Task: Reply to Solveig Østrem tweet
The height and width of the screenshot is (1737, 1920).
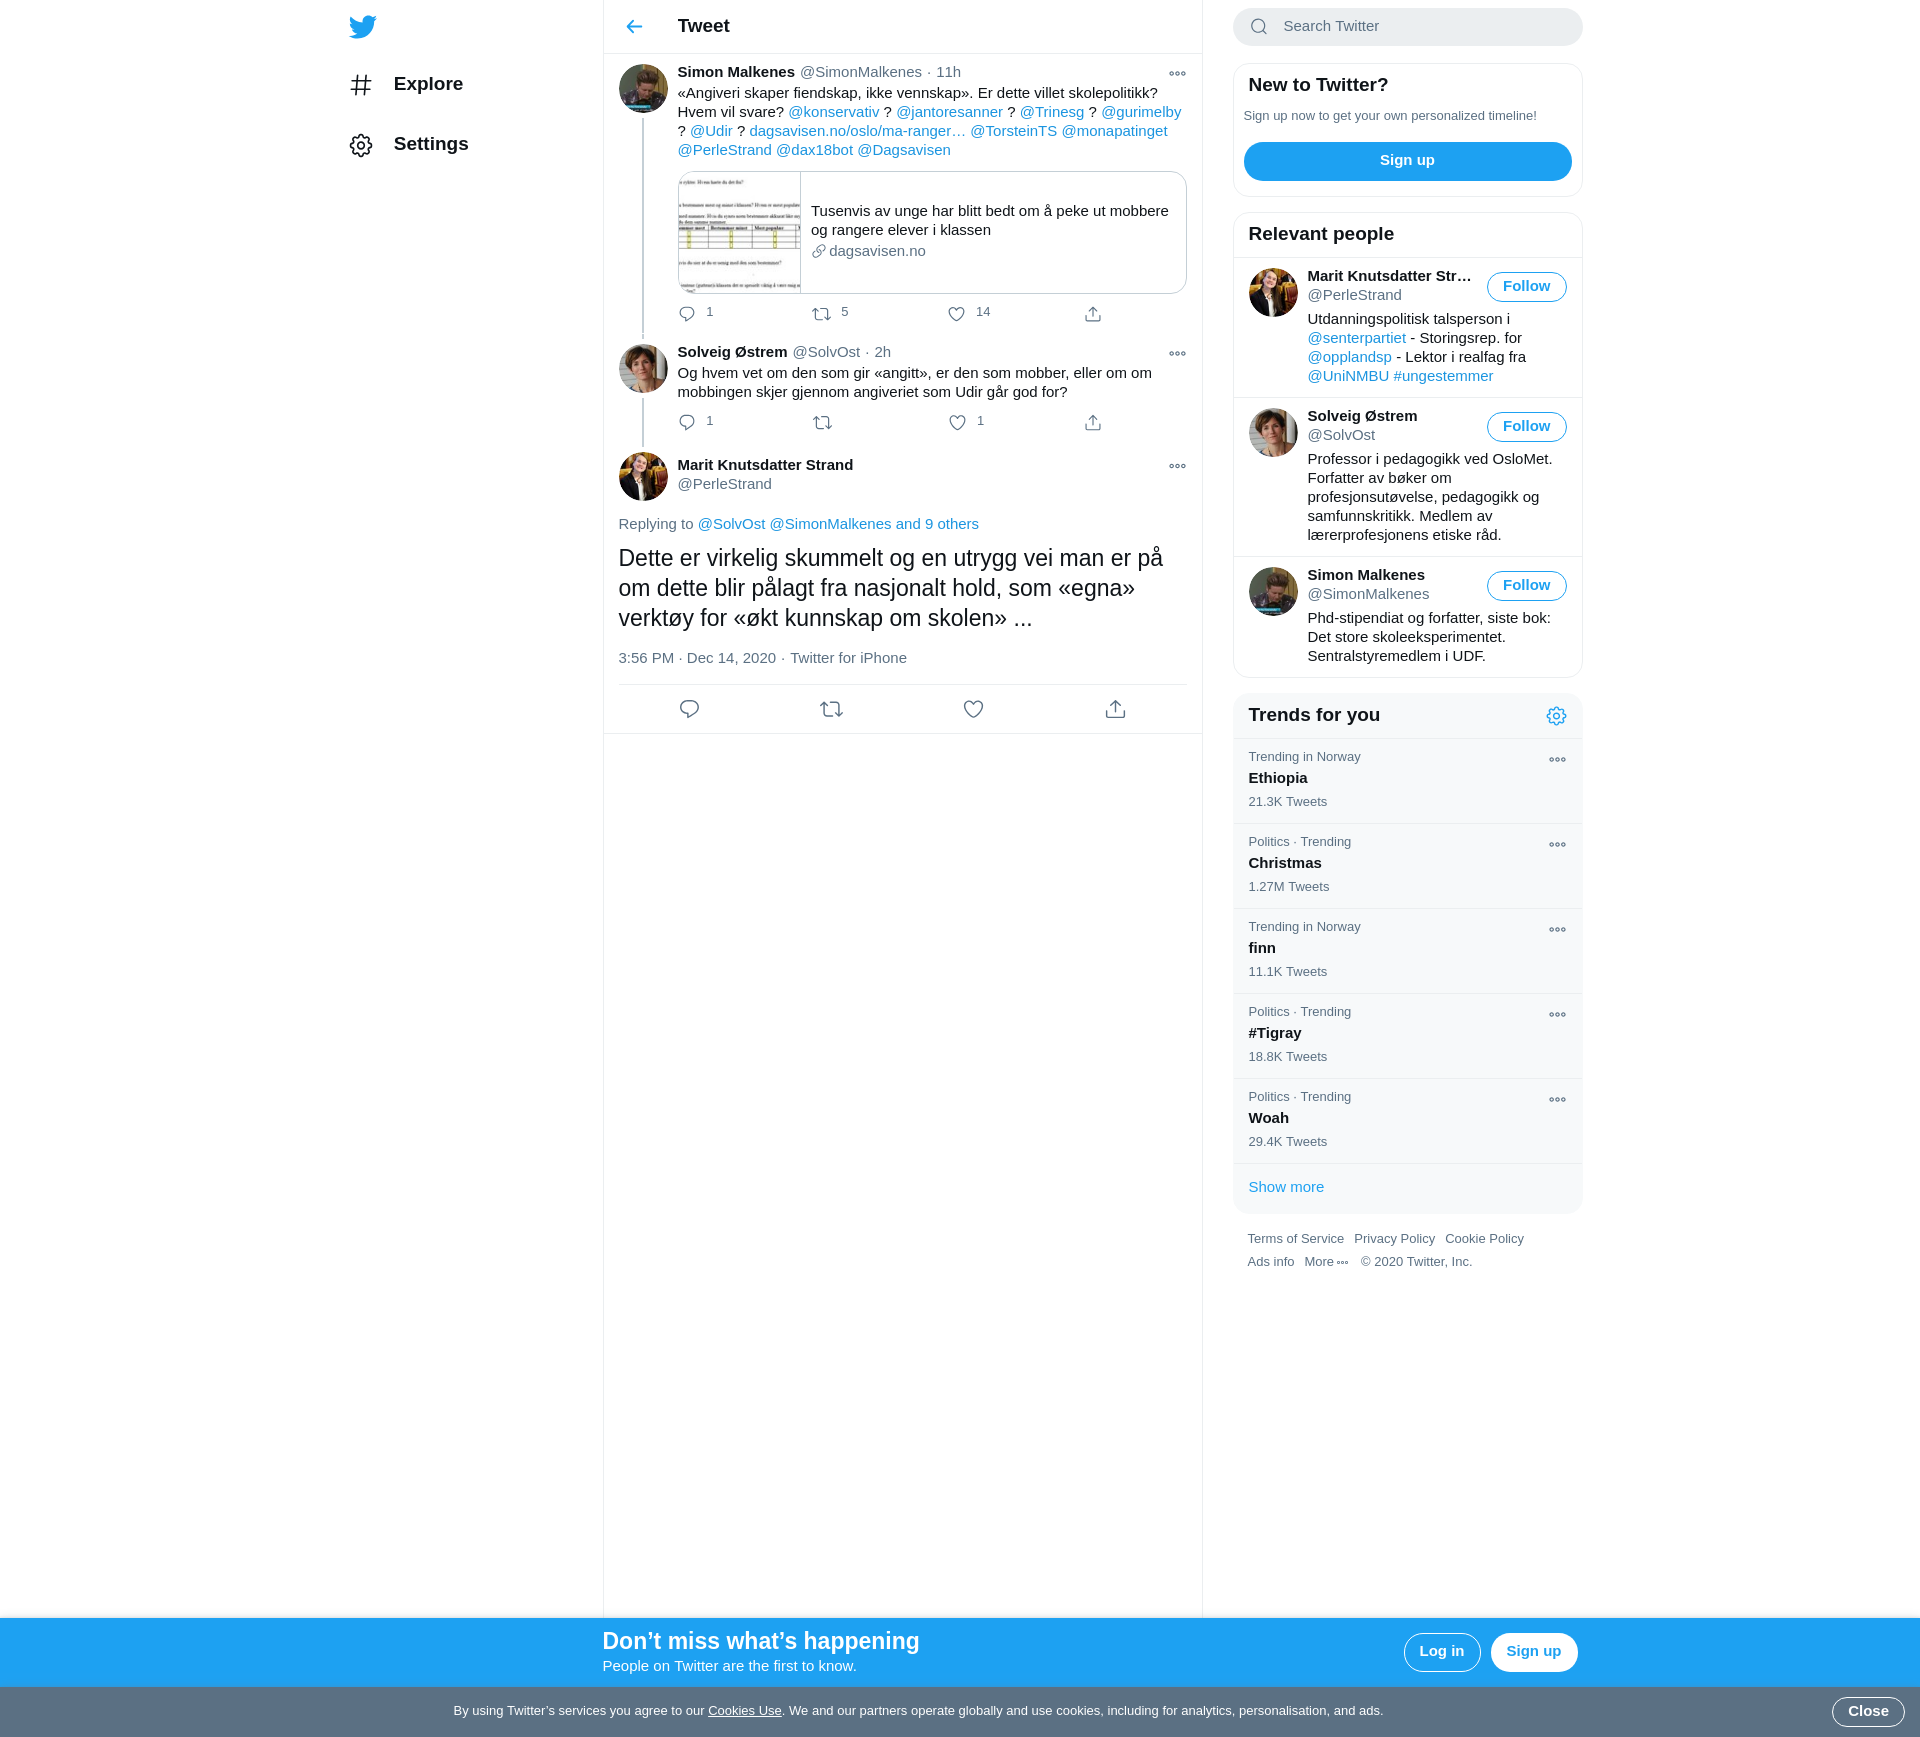Action: 687,423
